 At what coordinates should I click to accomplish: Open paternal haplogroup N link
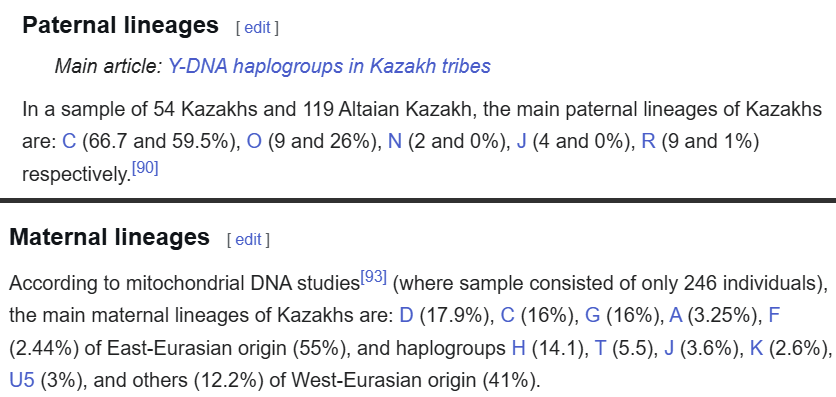click(x=395, y=142)
